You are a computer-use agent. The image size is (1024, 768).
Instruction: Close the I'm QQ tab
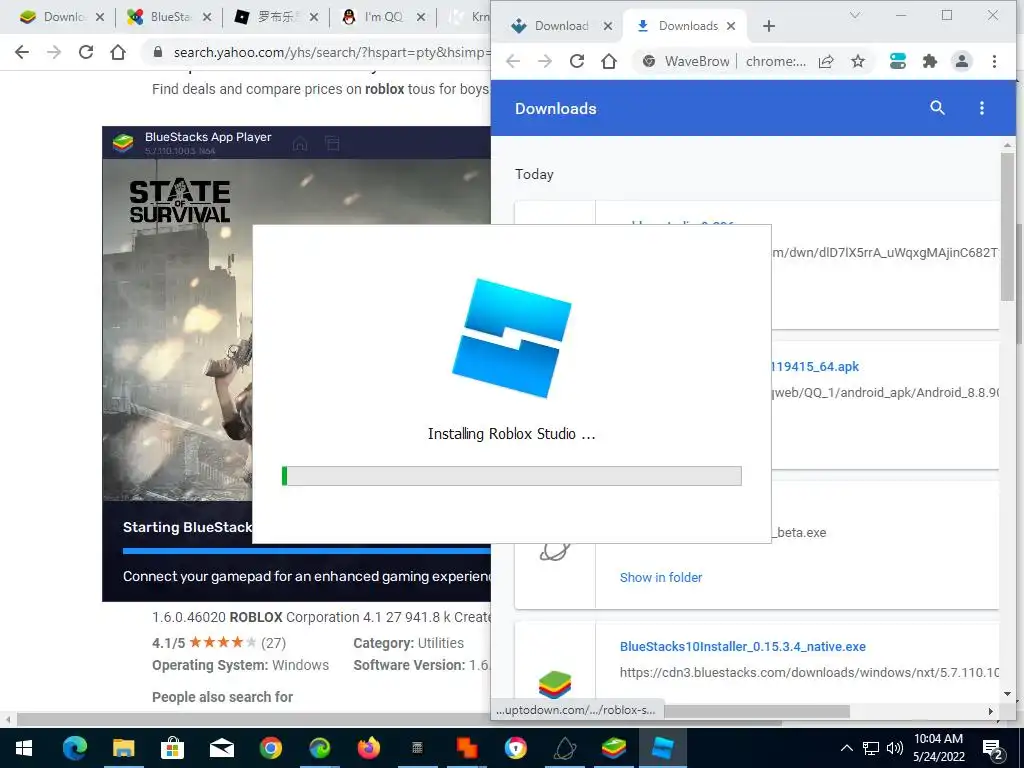pyautogui.click(x=421, y=17)
